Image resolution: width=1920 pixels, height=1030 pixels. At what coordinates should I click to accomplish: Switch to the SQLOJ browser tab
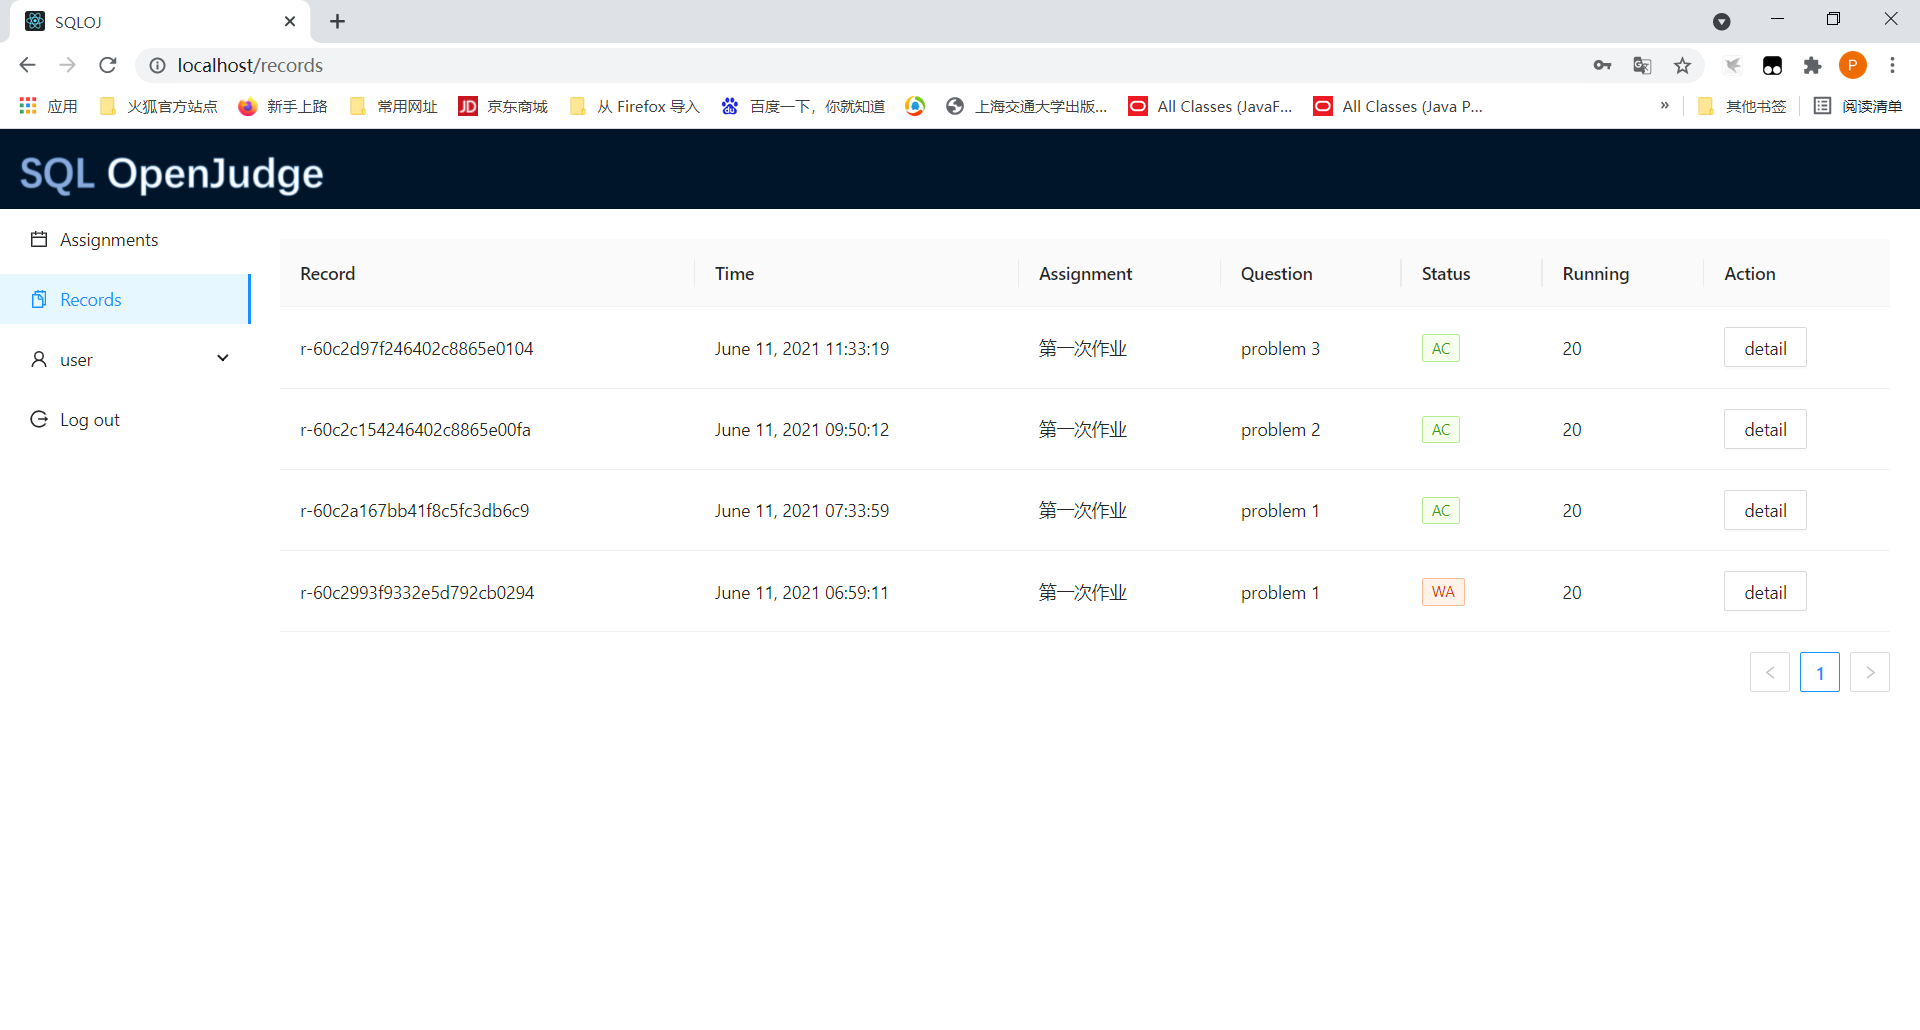coord(150,21)
